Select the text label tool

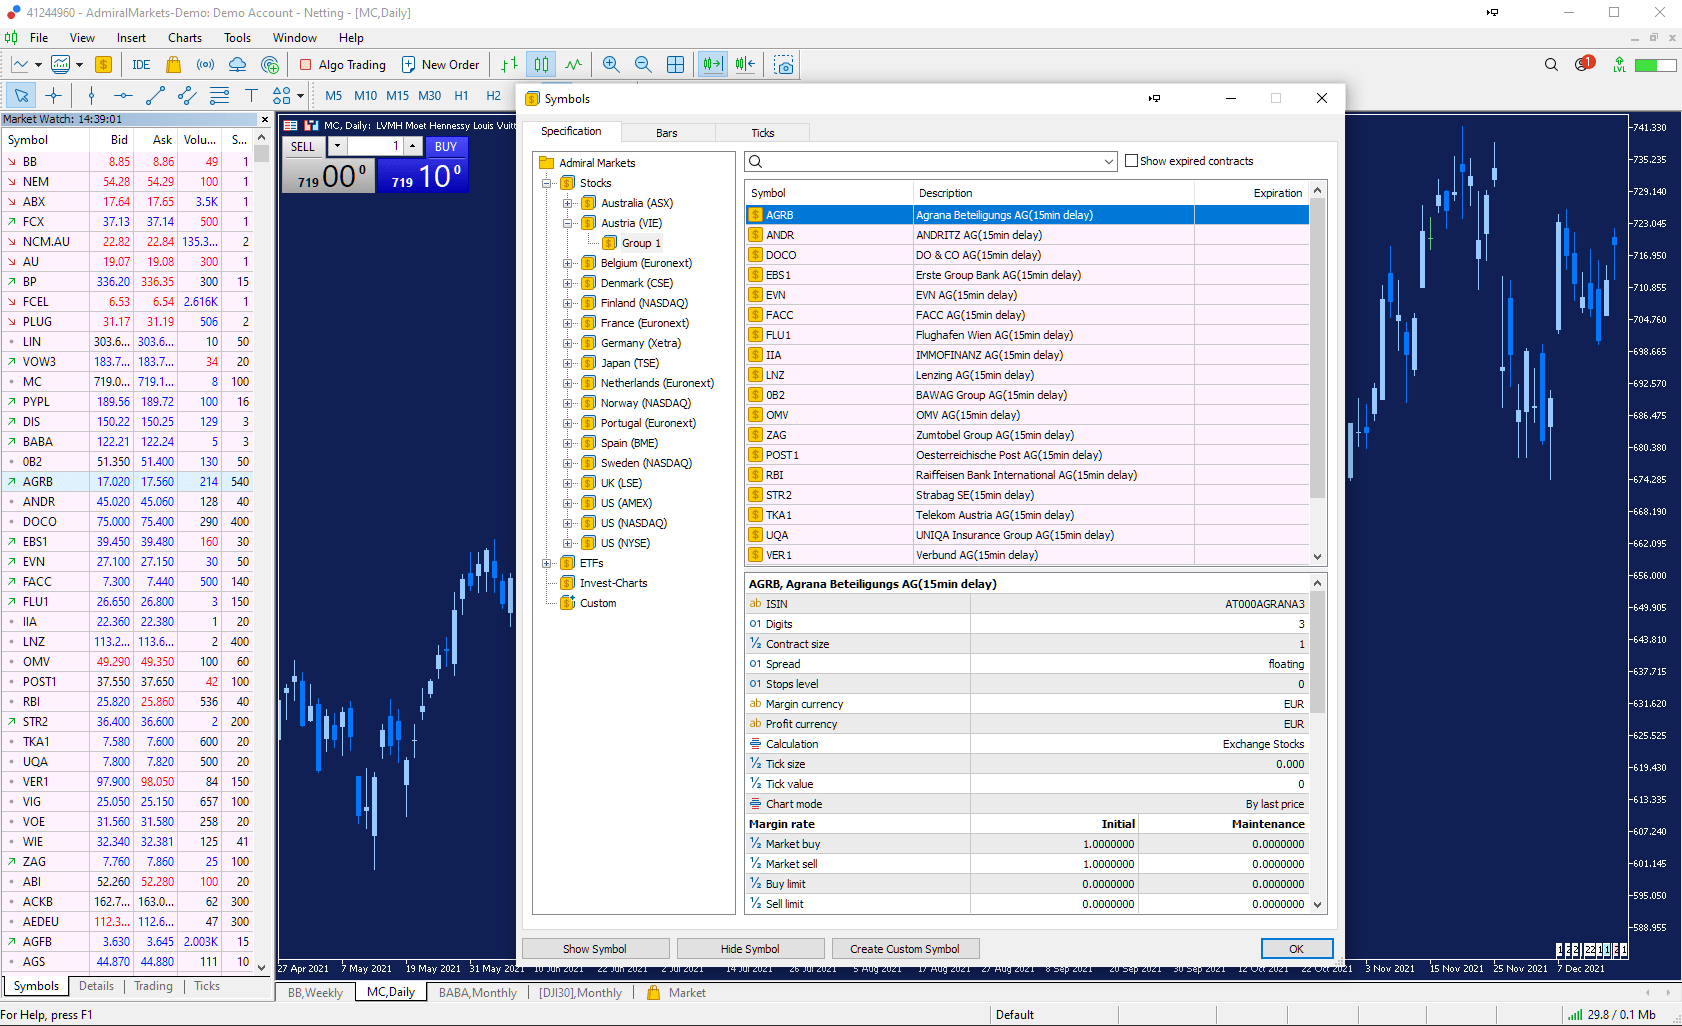point(251,95)
